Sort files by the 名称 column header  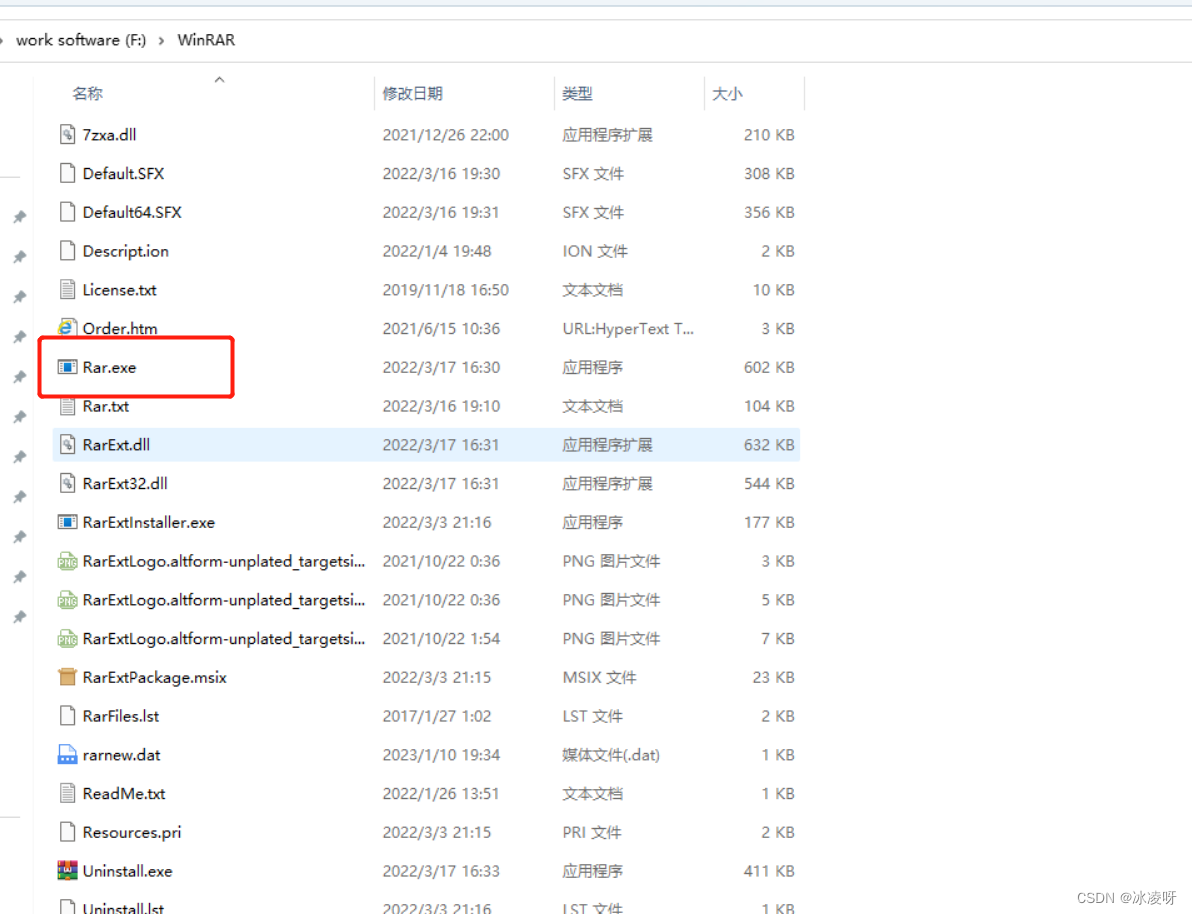click(87, 94)
